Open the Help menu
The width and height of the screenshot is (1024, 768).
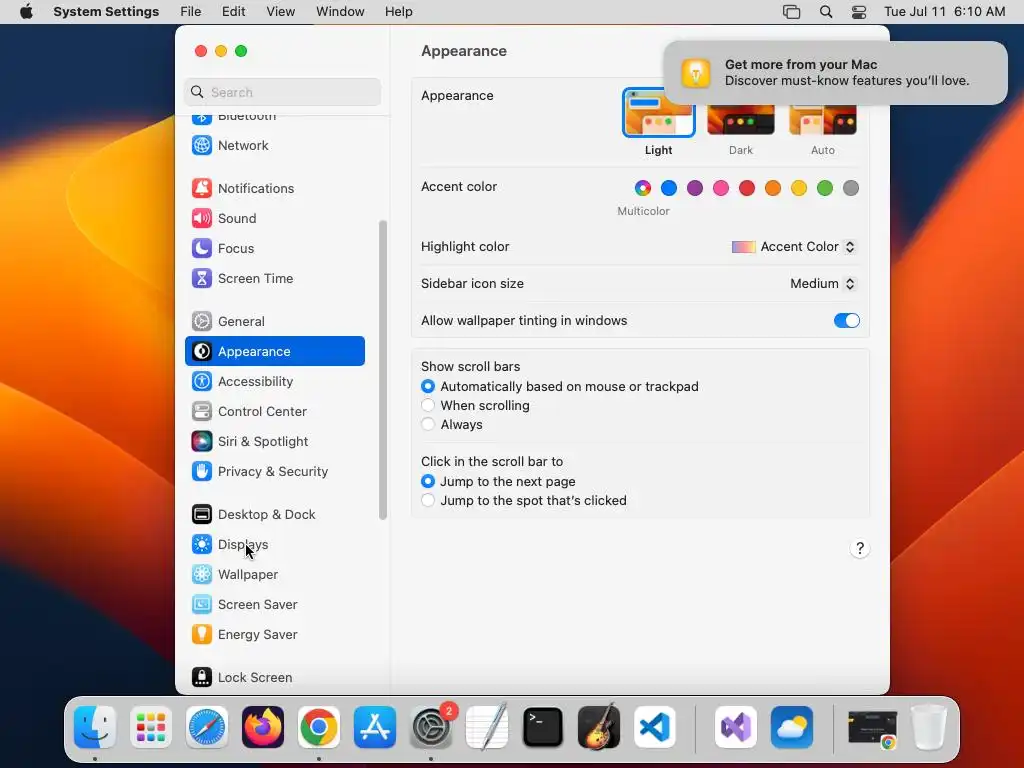pos(398,12)
